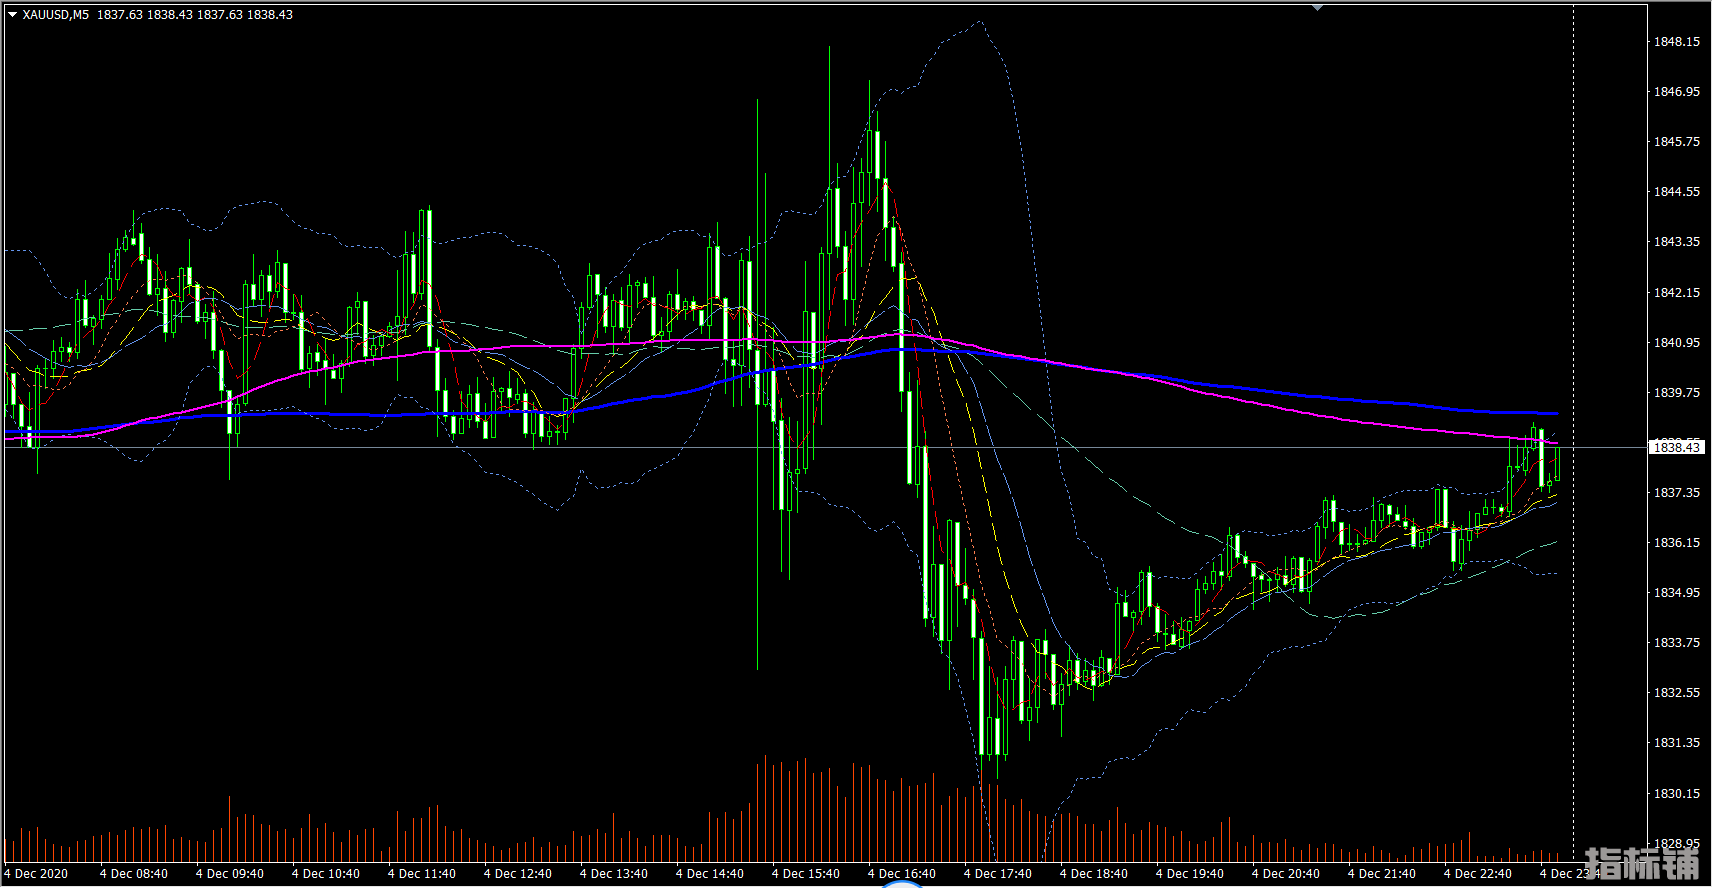Click the 4 Dec 21:40 time label
Screen dimensions: 1713x888
(x=1382, y=873)
